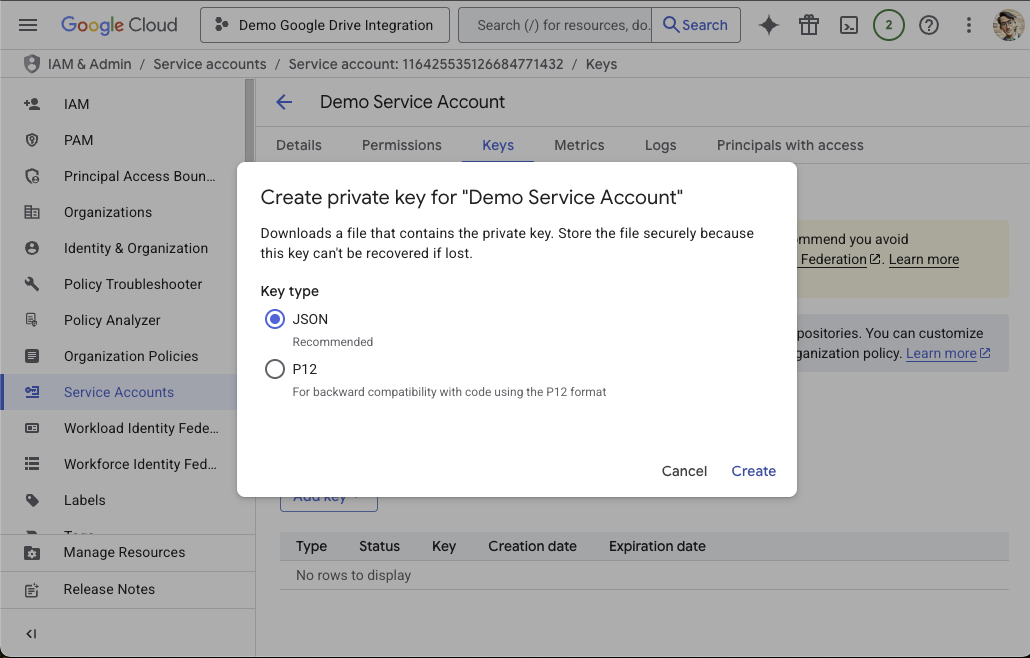This screenshot has height=658, width=1030.
Task: Click the Organization Policies list icon
Action: (x=32, y=356)
